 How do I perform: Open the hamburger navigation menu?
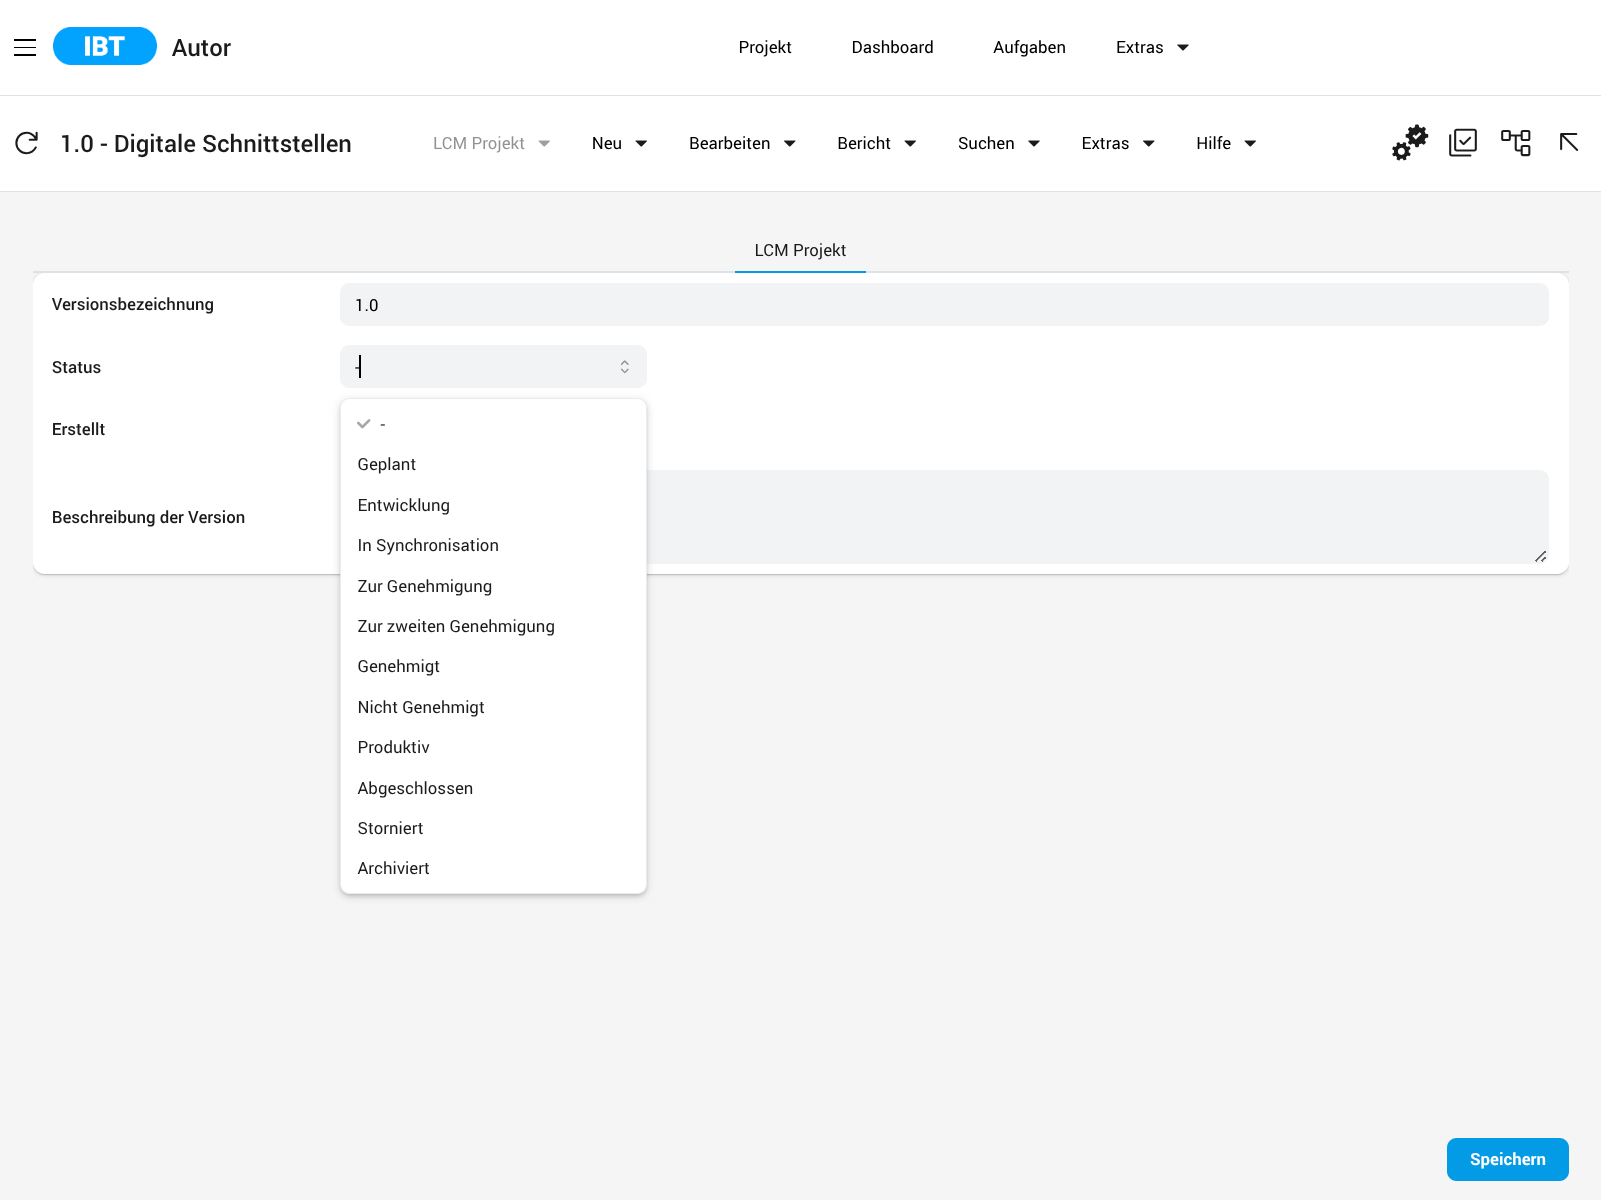25,47
